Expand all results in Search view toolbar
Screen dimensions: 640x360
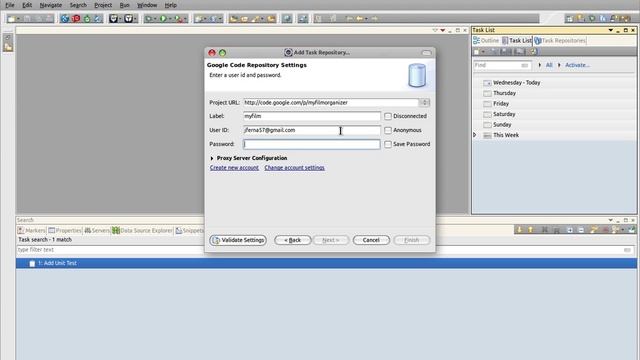[x=570, y=230]
